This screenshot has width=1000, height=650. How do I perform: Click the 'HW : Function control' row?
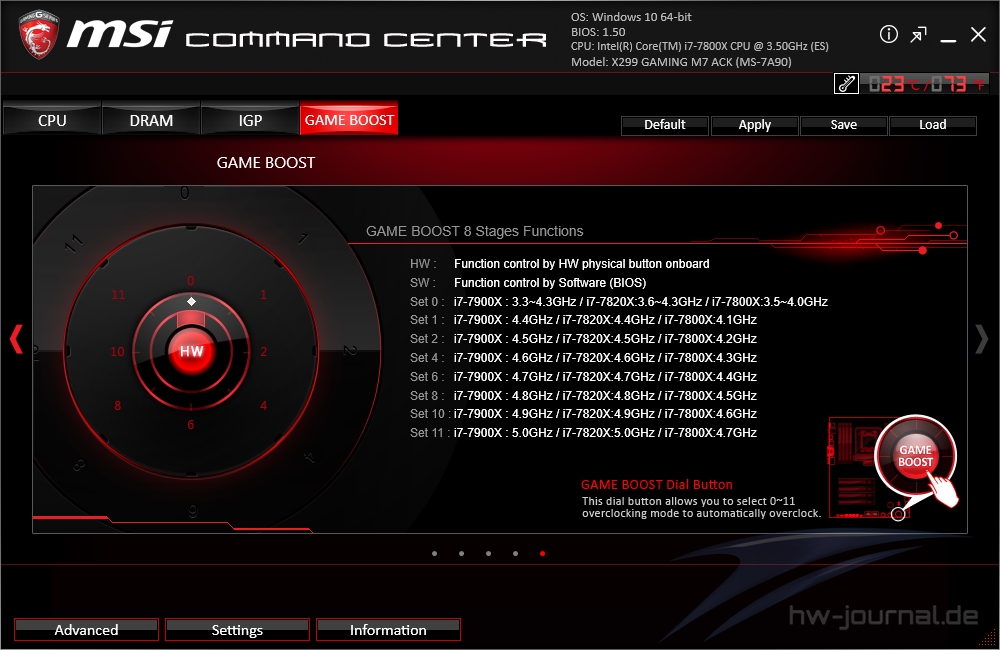tap(559, 264)
